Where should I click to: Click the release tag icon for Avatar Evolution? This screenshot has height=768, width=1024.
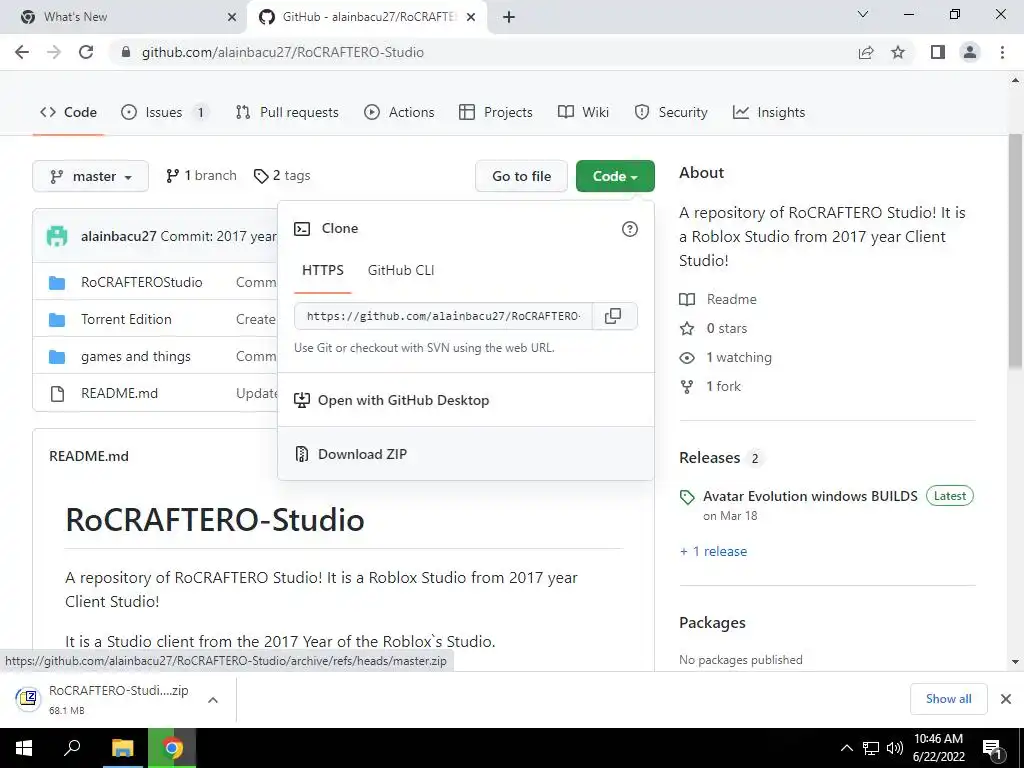[x=687, y=498]
